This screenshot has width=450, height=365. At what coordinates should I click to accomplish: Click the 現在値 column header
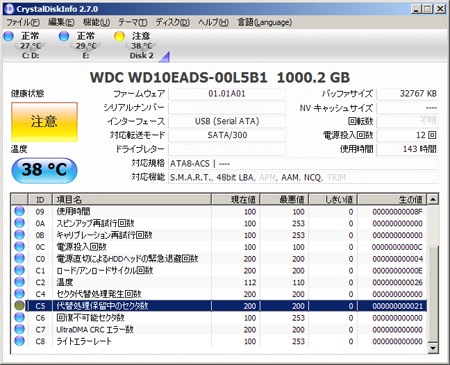coord(235,199)
